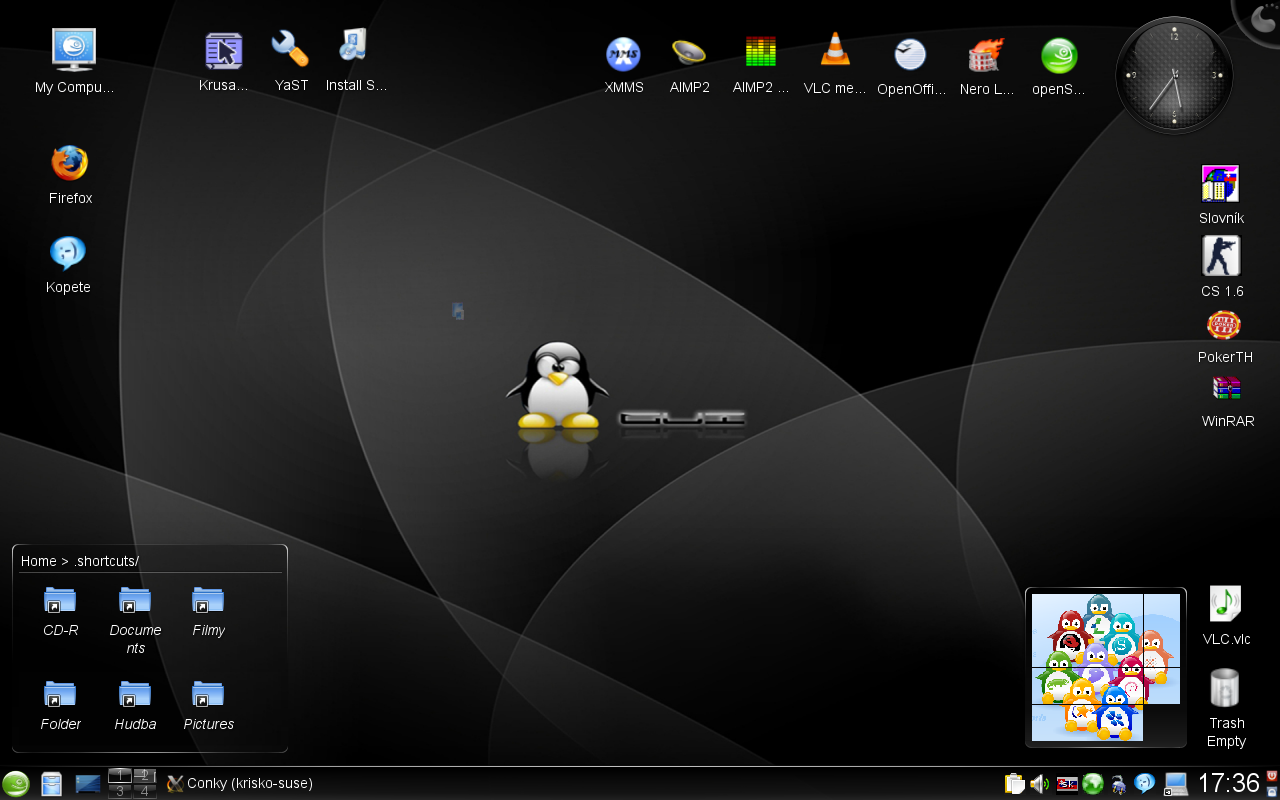The width and height of the screenshot is (1280, 800).
Task: Open AIMP2 icon with the equalizer bars
Action: pyautogui.click(x=761, y=64)
